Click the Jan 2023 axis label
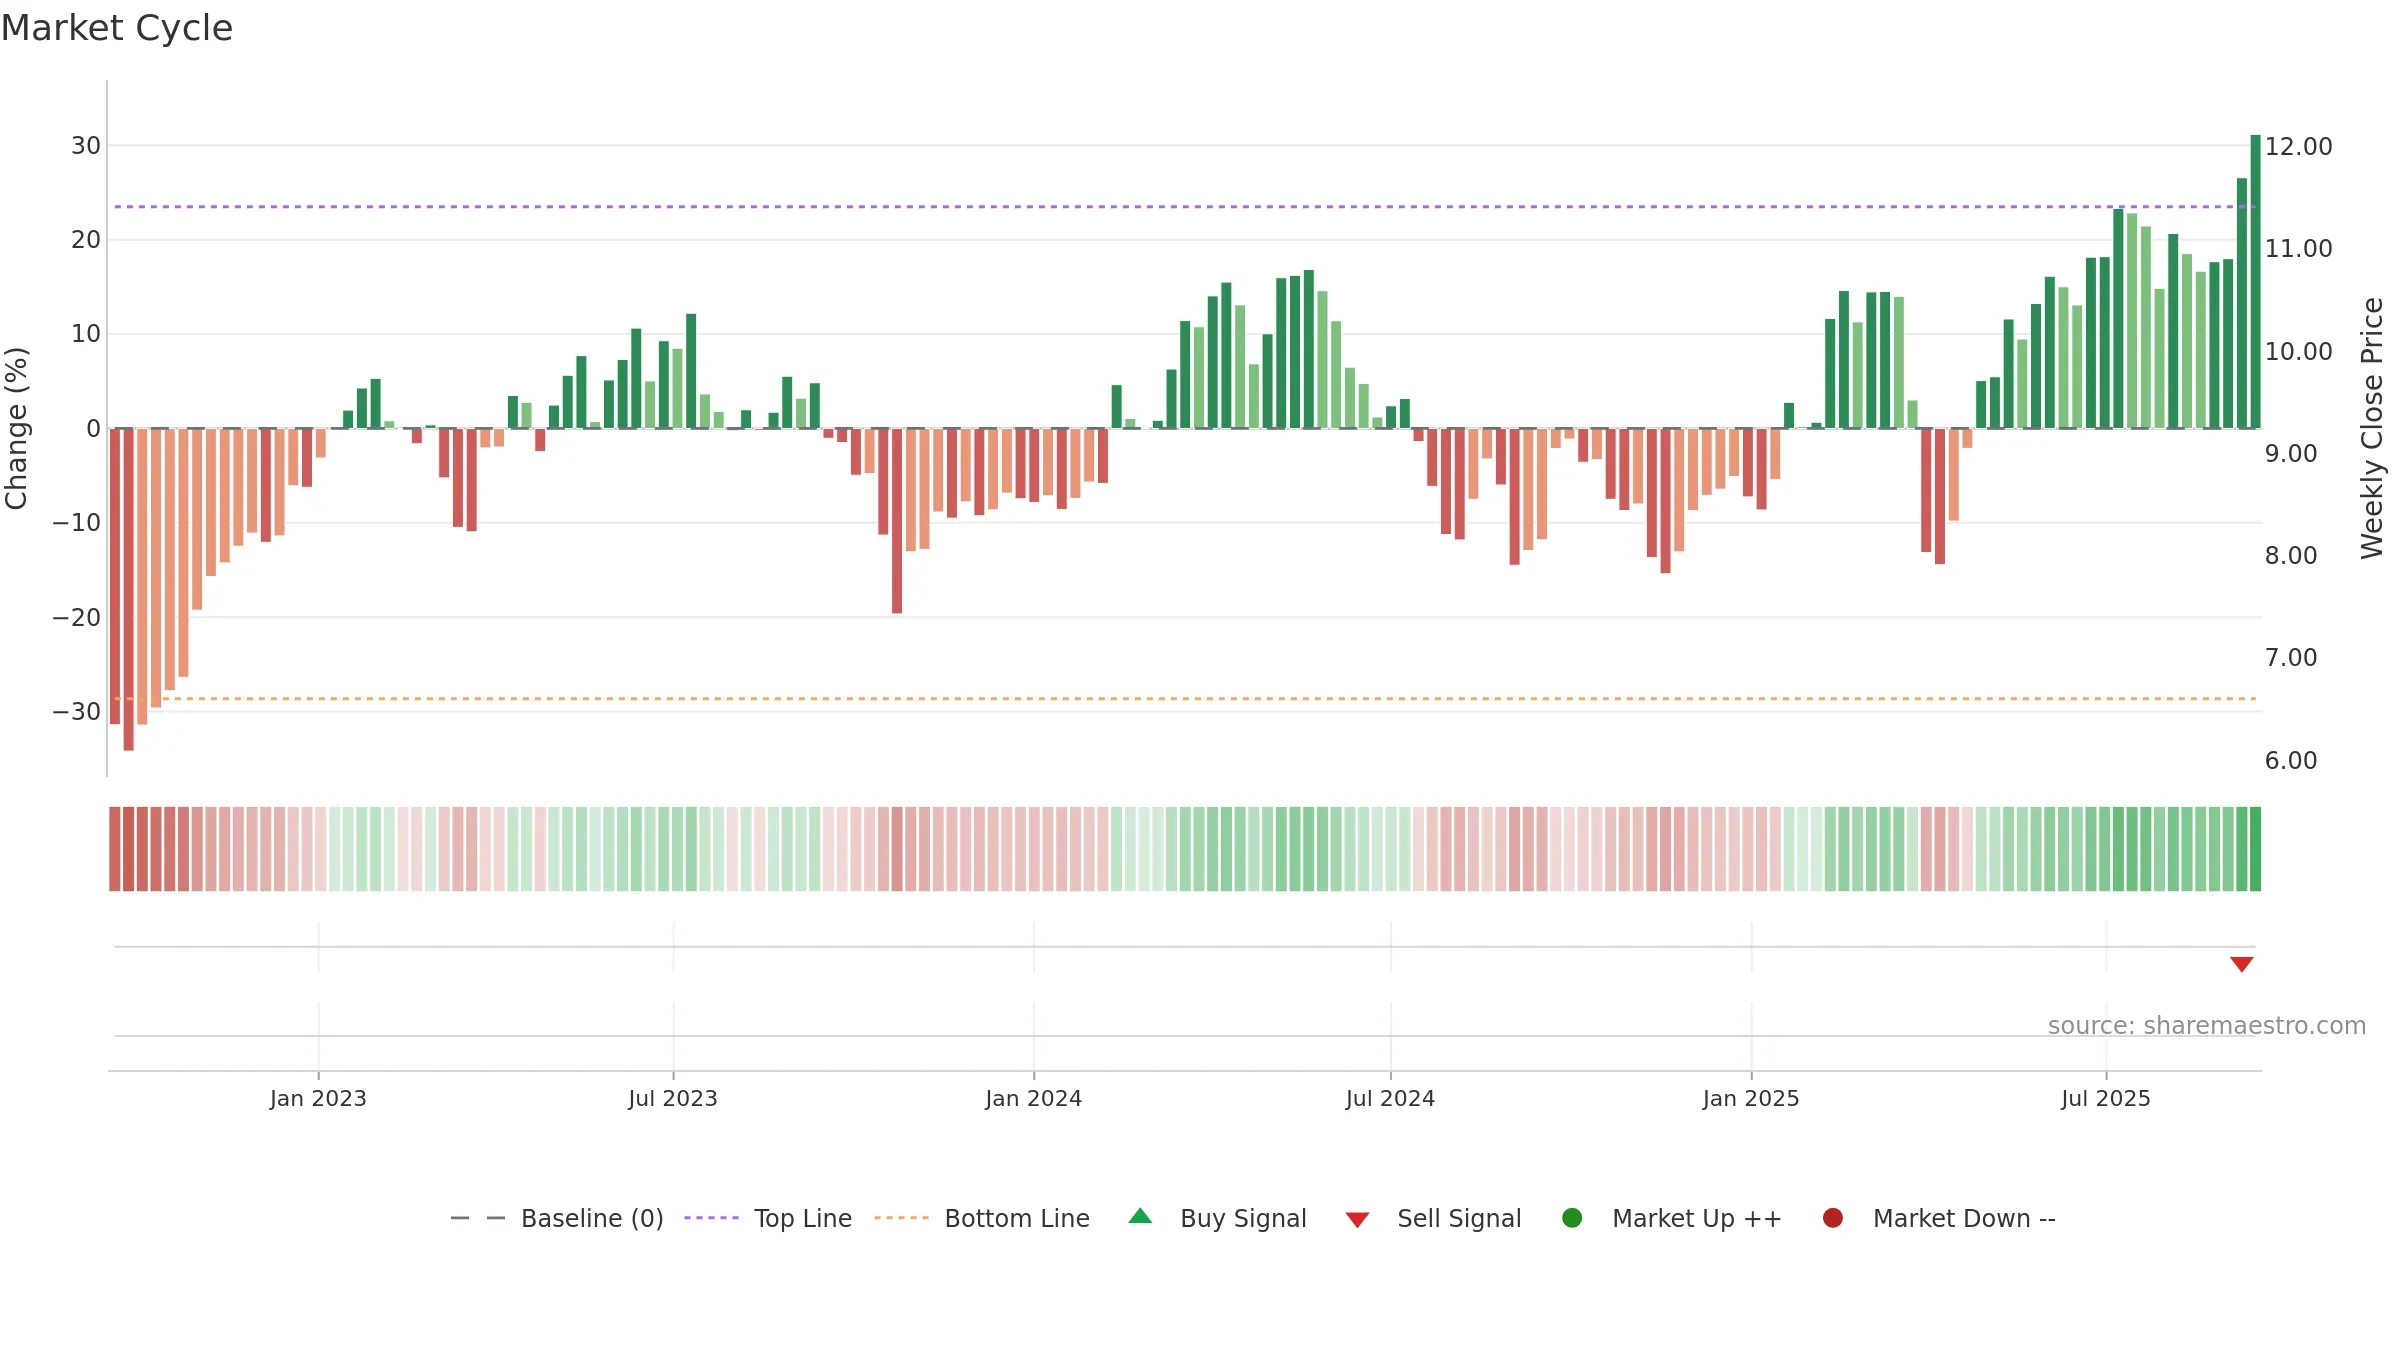This screenshot has width=2400, height=1350. tap(318, 1099)
